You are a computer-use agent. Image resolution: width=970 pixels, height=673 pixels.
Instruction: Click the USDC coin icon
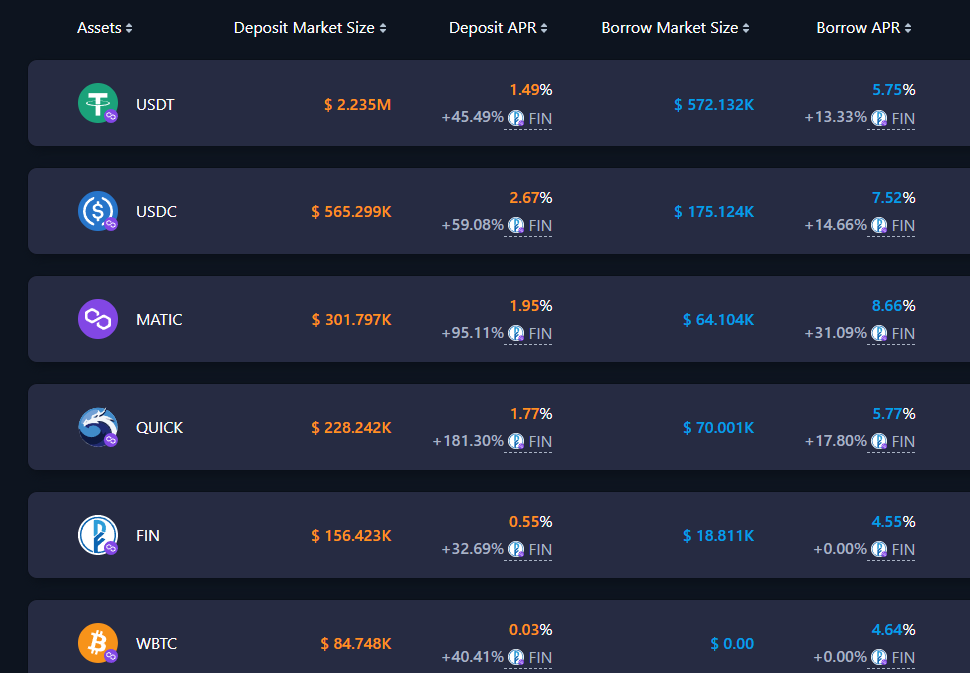[x=98, y=211]
